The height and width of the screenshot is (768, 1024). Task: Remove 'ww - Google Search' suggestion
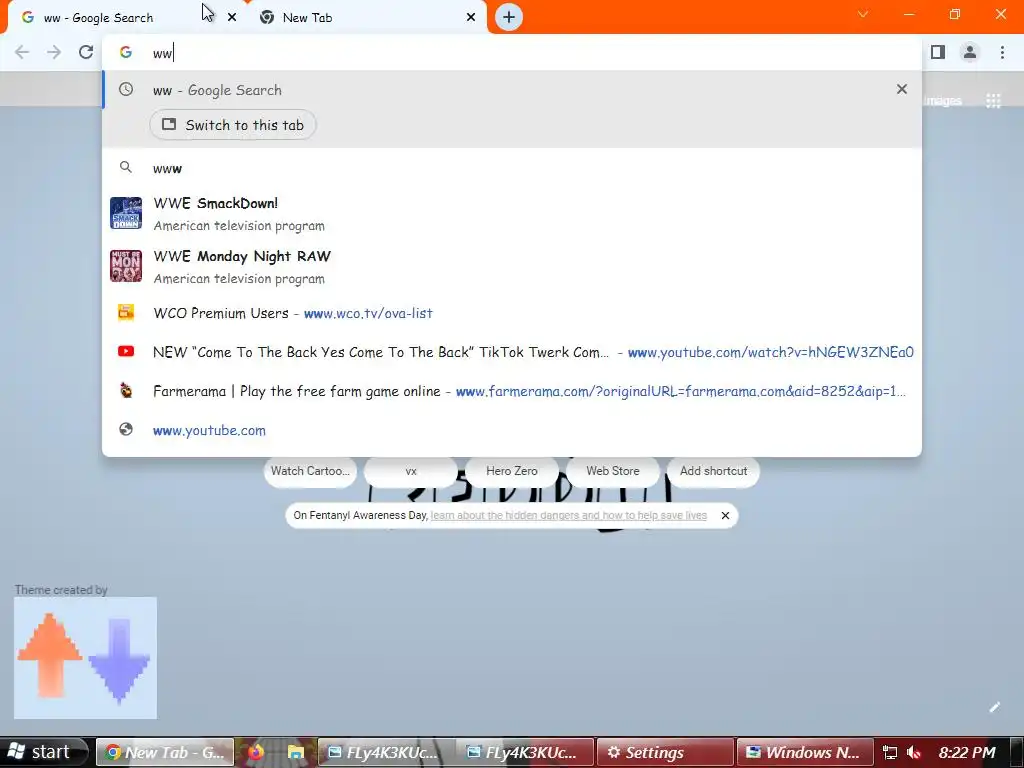click(902, 89)
